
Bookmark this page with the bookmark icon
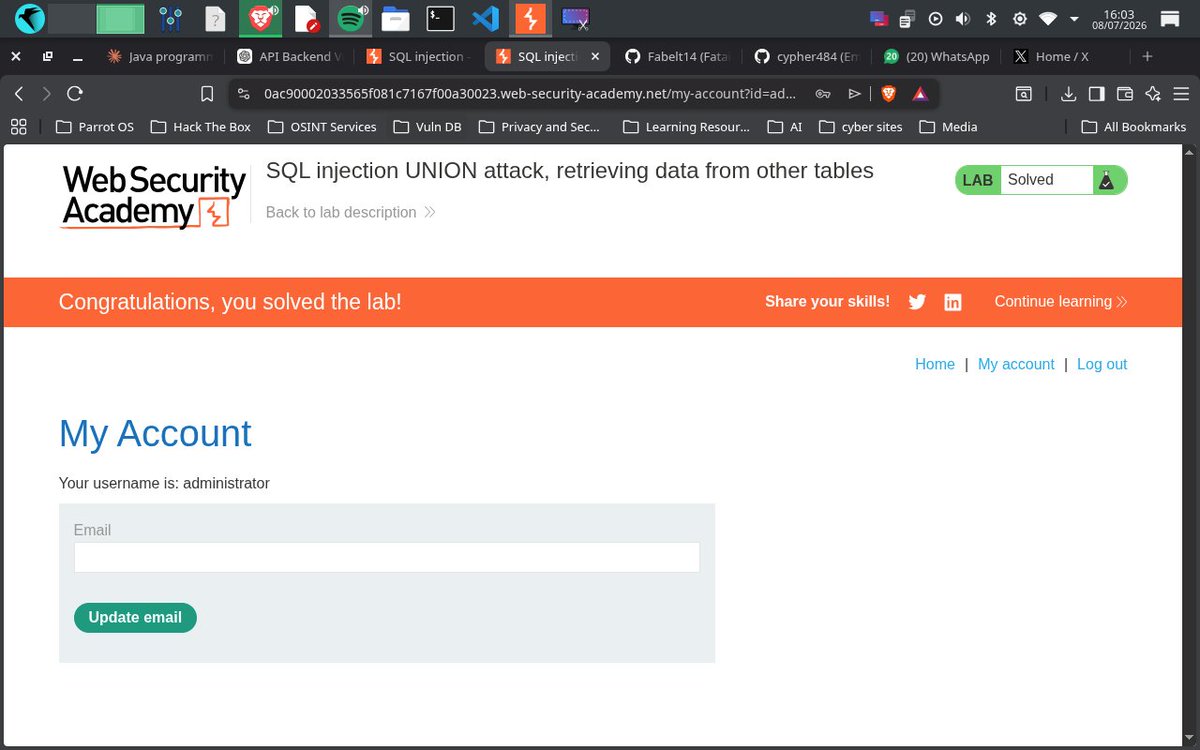click(x=207, y=94)
